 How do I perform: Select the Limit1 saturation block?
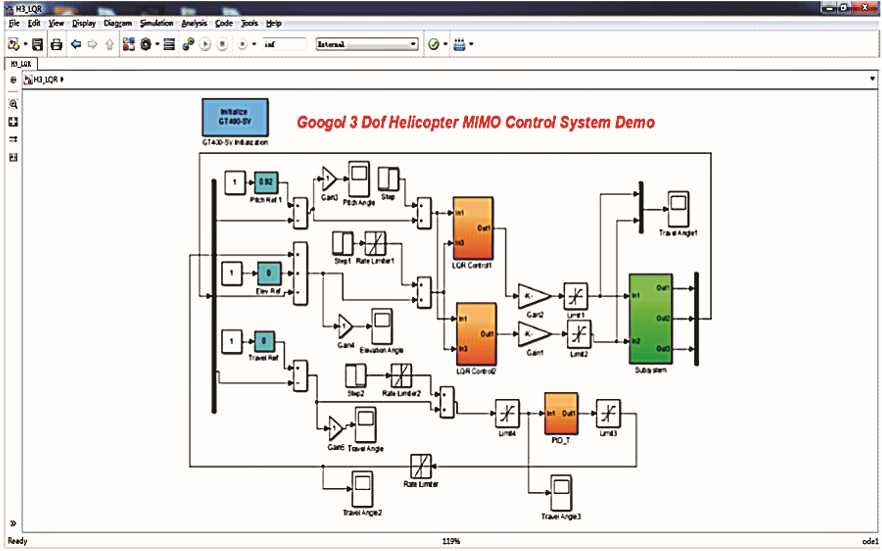(x=575, y=296)
